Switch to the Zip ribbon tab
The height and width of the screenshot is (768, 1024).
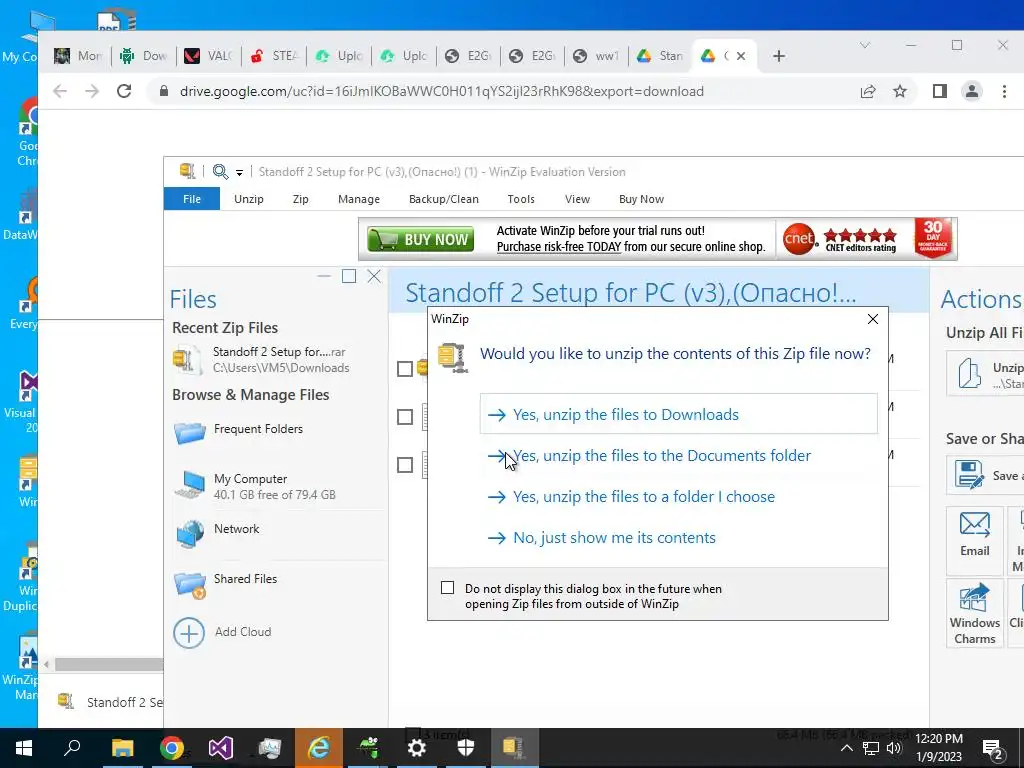300,199
